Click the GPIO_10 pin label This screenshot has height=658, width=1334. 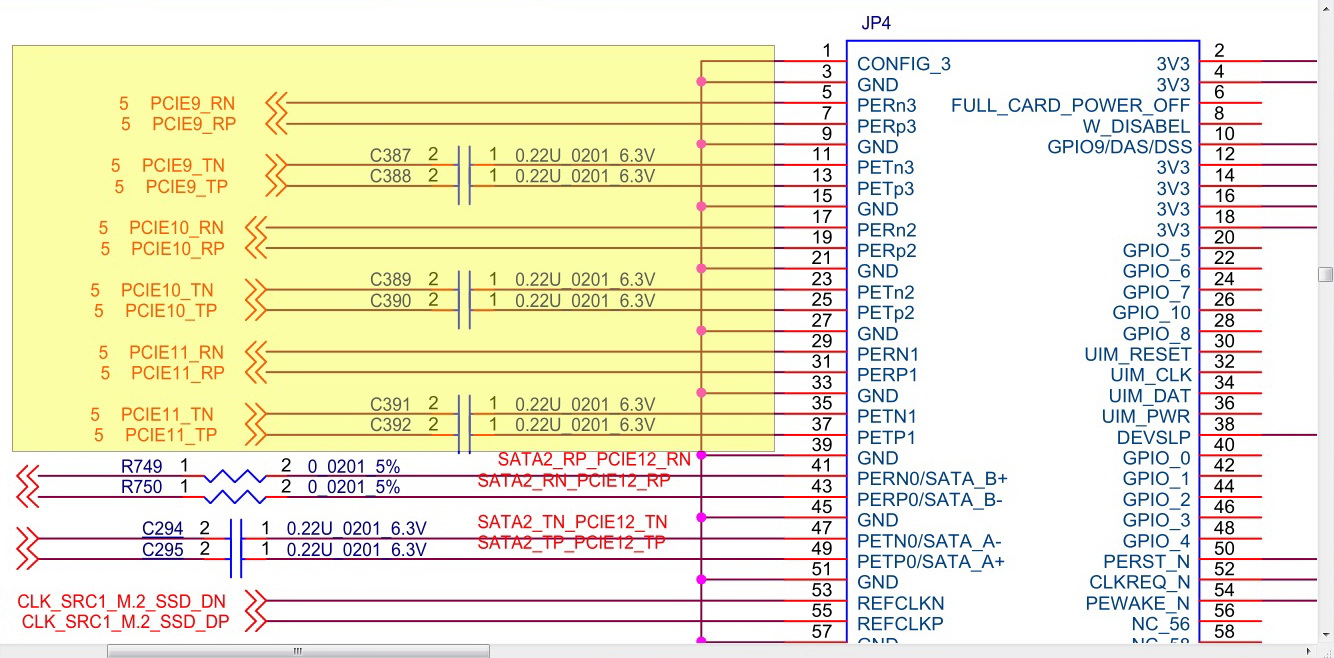click(1152, 312)
